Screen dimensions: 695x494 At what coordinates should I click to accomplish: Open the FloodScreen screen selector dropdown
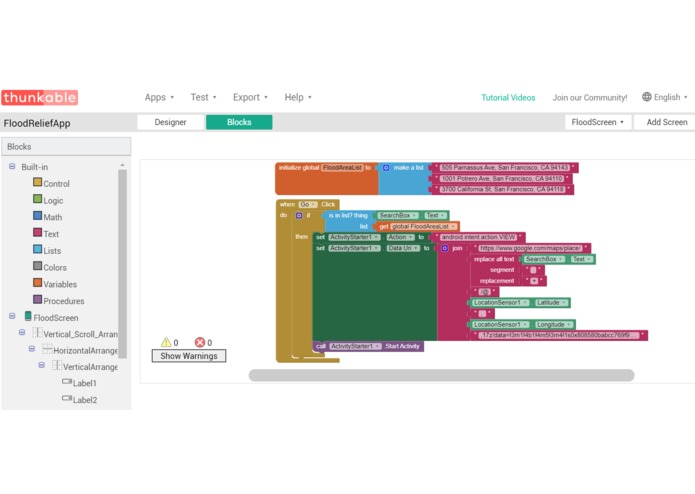pos(597,122)
